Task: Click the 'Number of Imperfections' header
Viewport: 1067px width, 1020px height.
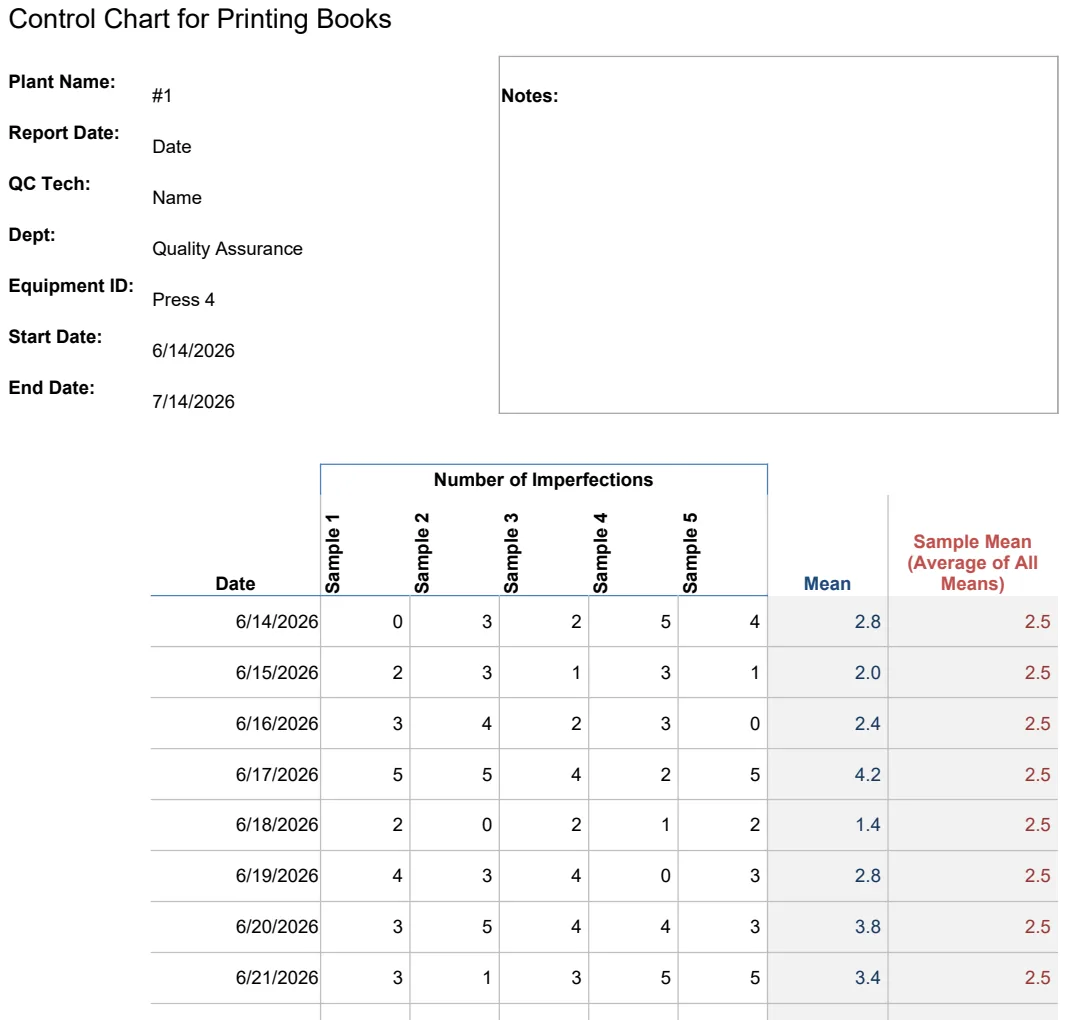Action: [544, 480]
